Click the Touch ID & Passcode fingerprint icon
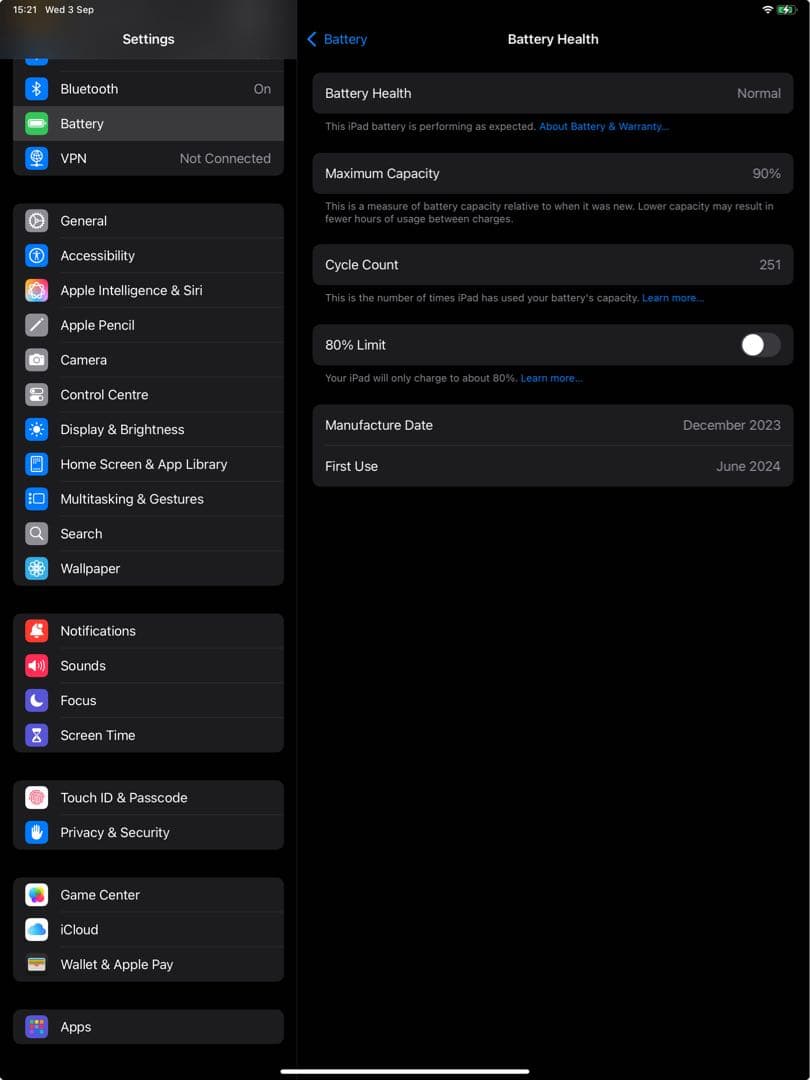 [x=37, y=797]
